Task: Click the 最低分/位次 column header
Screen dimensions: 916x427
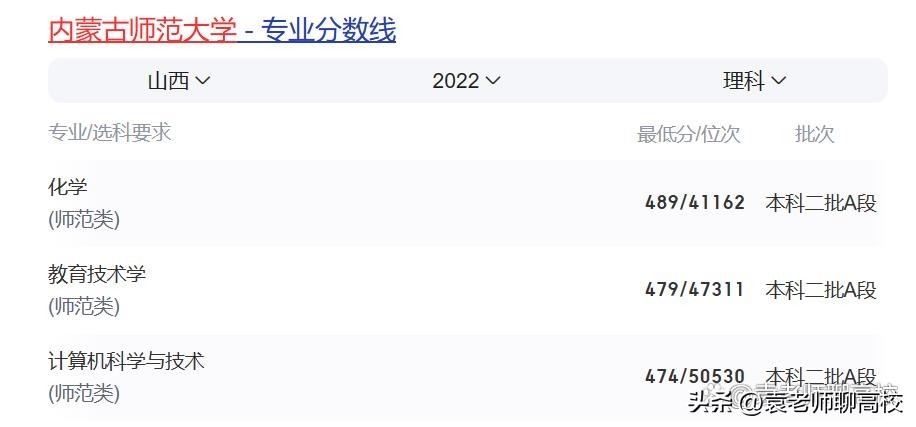Action: coord(689,134)
